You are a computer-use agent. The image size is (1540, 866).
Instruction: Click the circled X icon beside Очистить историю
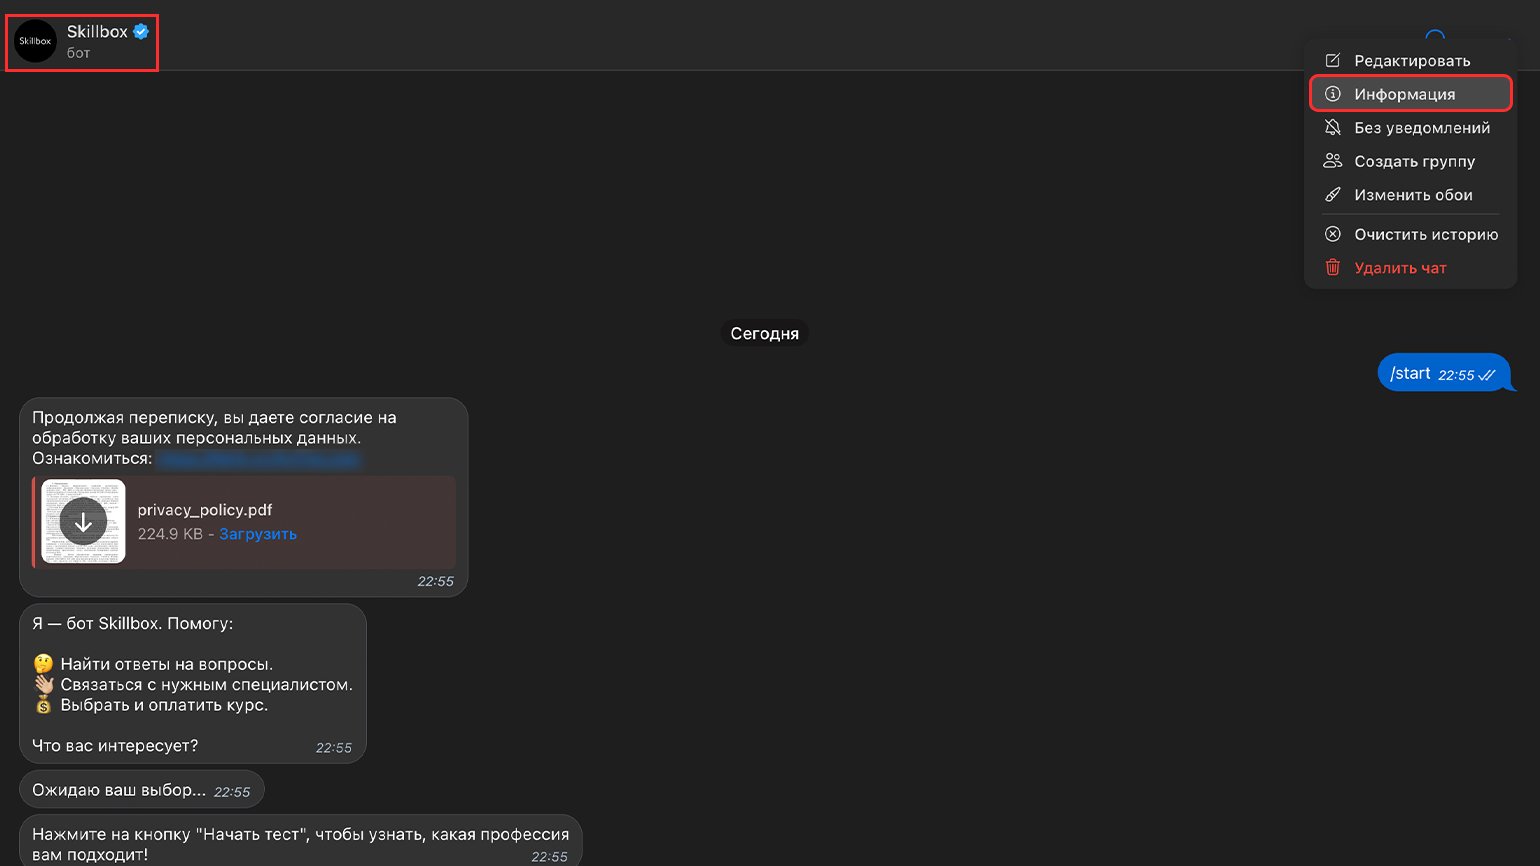tap(1332, 234)
